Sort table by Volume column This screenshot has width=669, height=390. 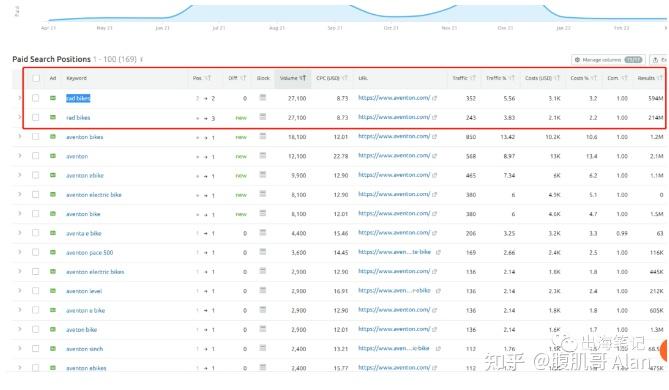(293, 78)
